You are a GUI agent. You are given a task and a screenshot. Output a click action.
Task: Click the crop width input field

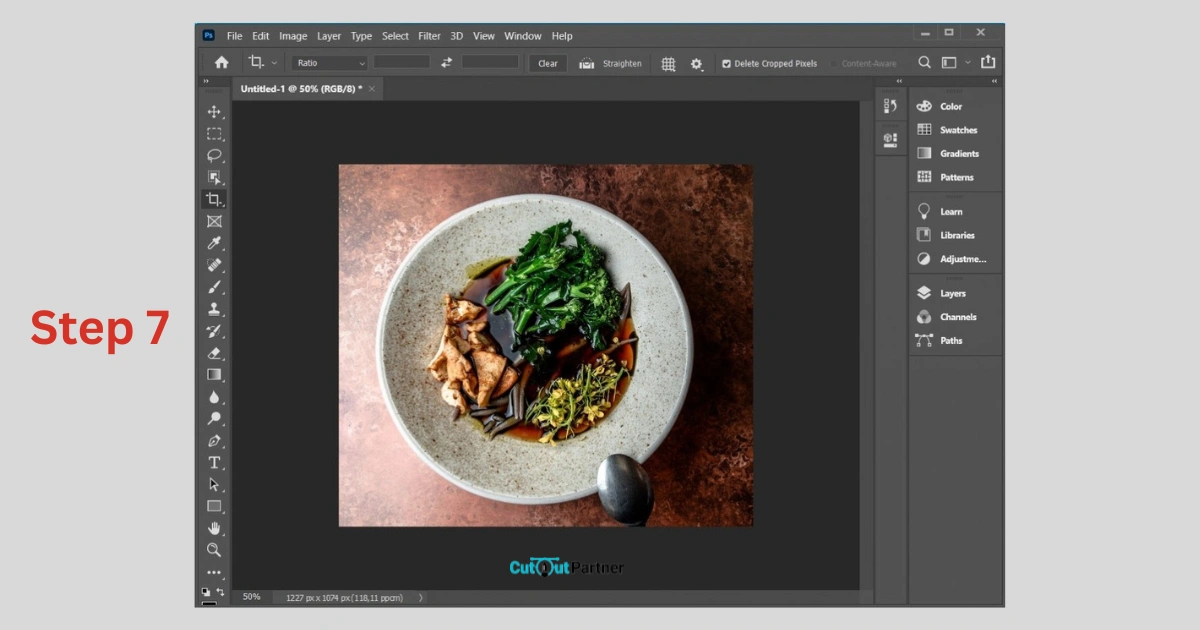tap(402, 62)
